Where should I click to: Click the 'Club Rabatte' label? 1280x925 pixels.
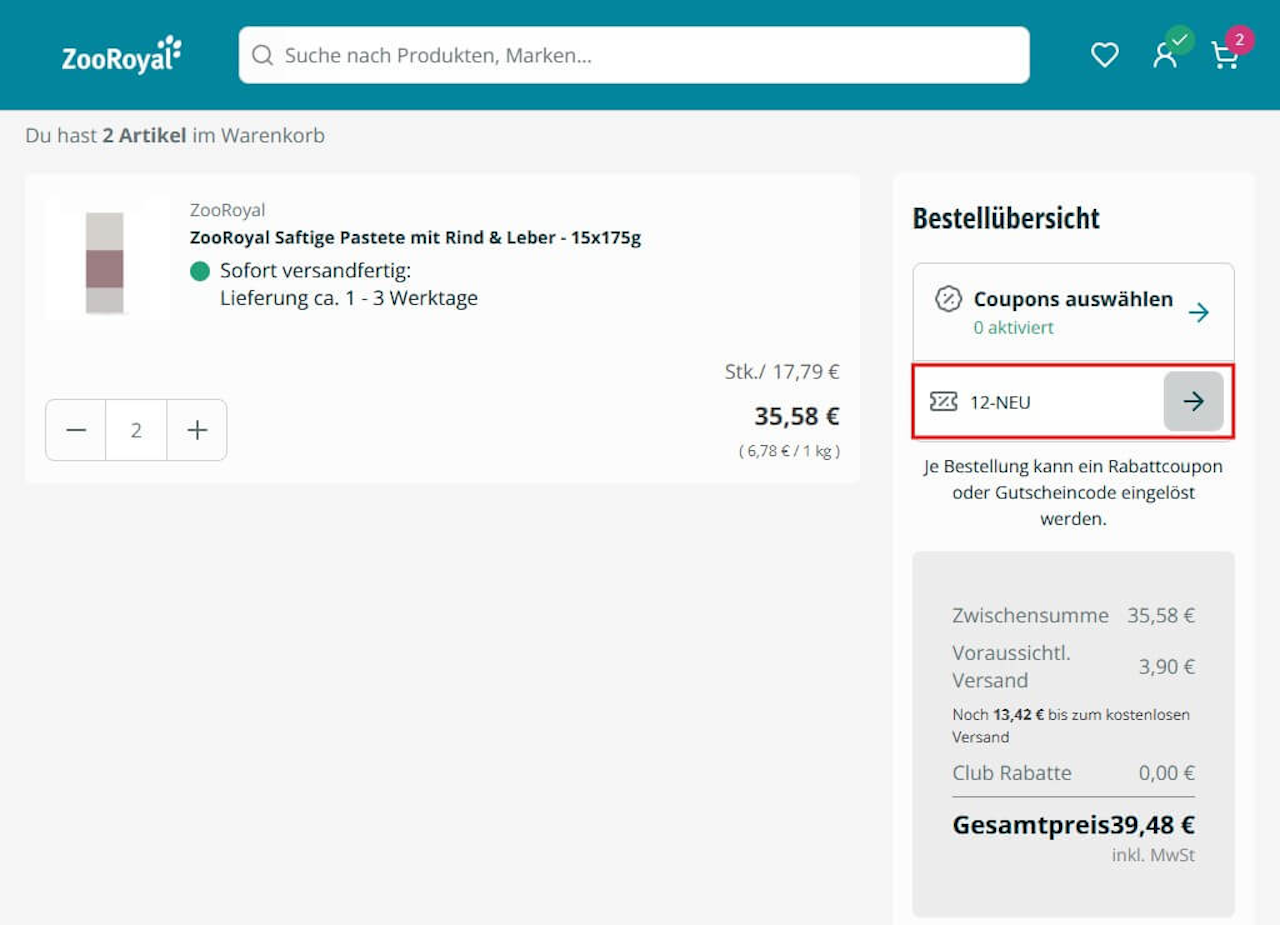[x=1012, y=772]
